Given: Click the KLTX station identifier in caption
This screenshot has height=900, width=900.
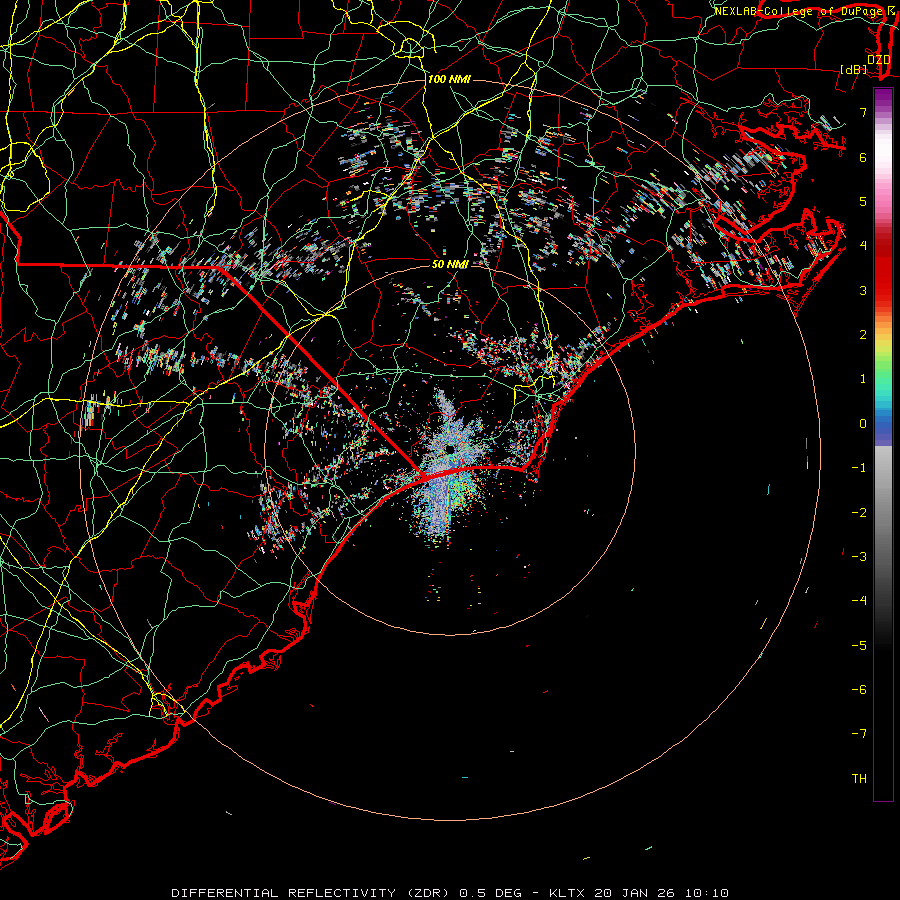Looking at the screenshot, I should [567, 893].
